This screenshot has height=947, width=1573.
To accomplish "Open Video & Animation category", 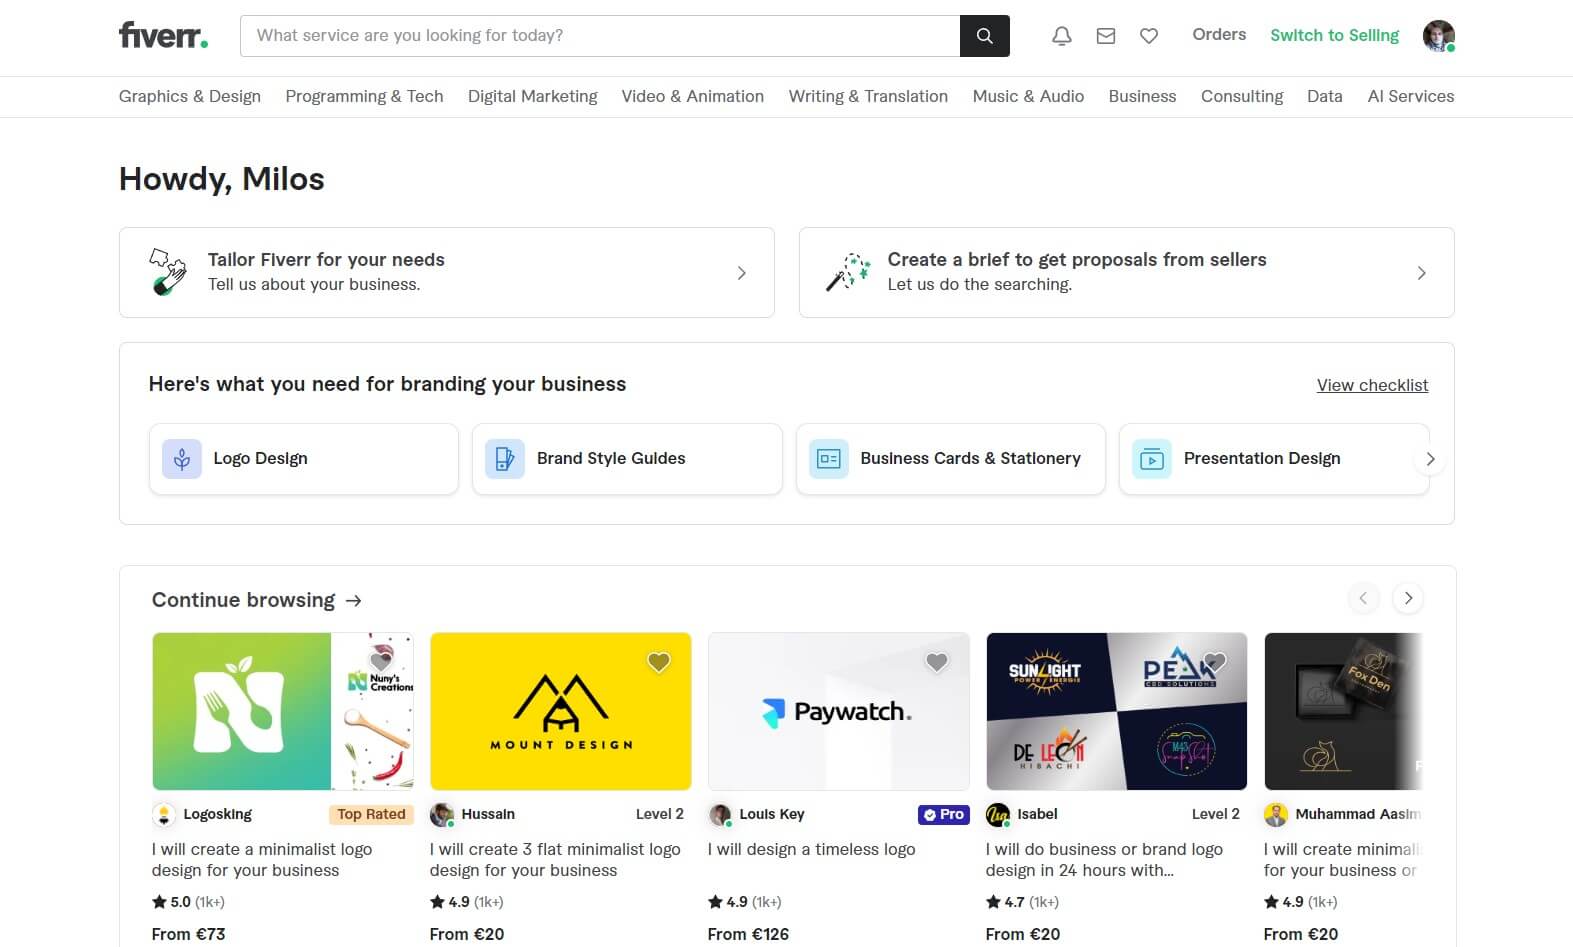I will (692, 97).
